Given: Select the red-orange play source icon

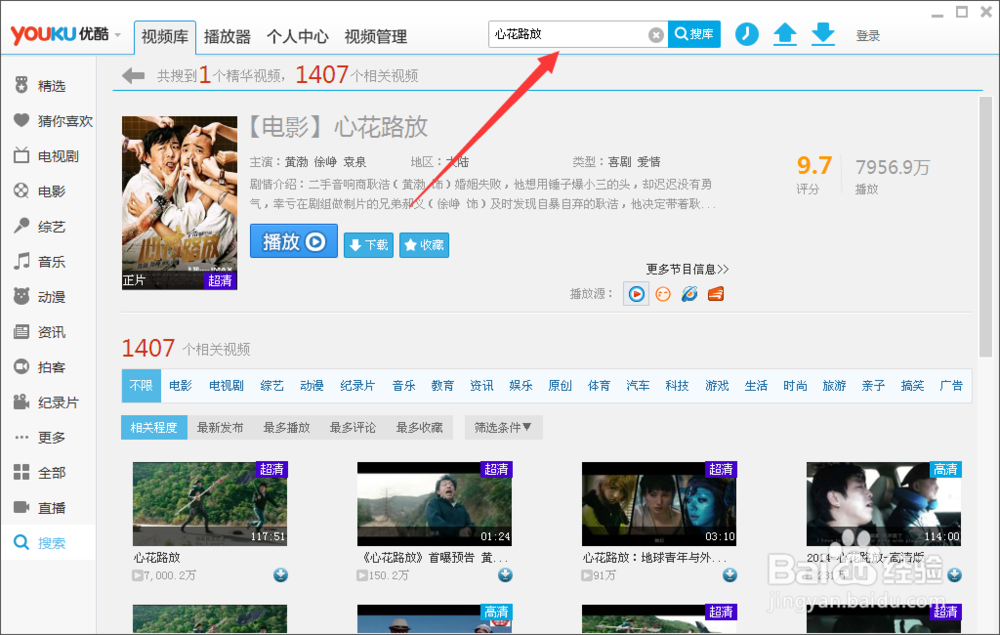Looking at the screenshot, I should pyautogui.click(x=716, y=294).
